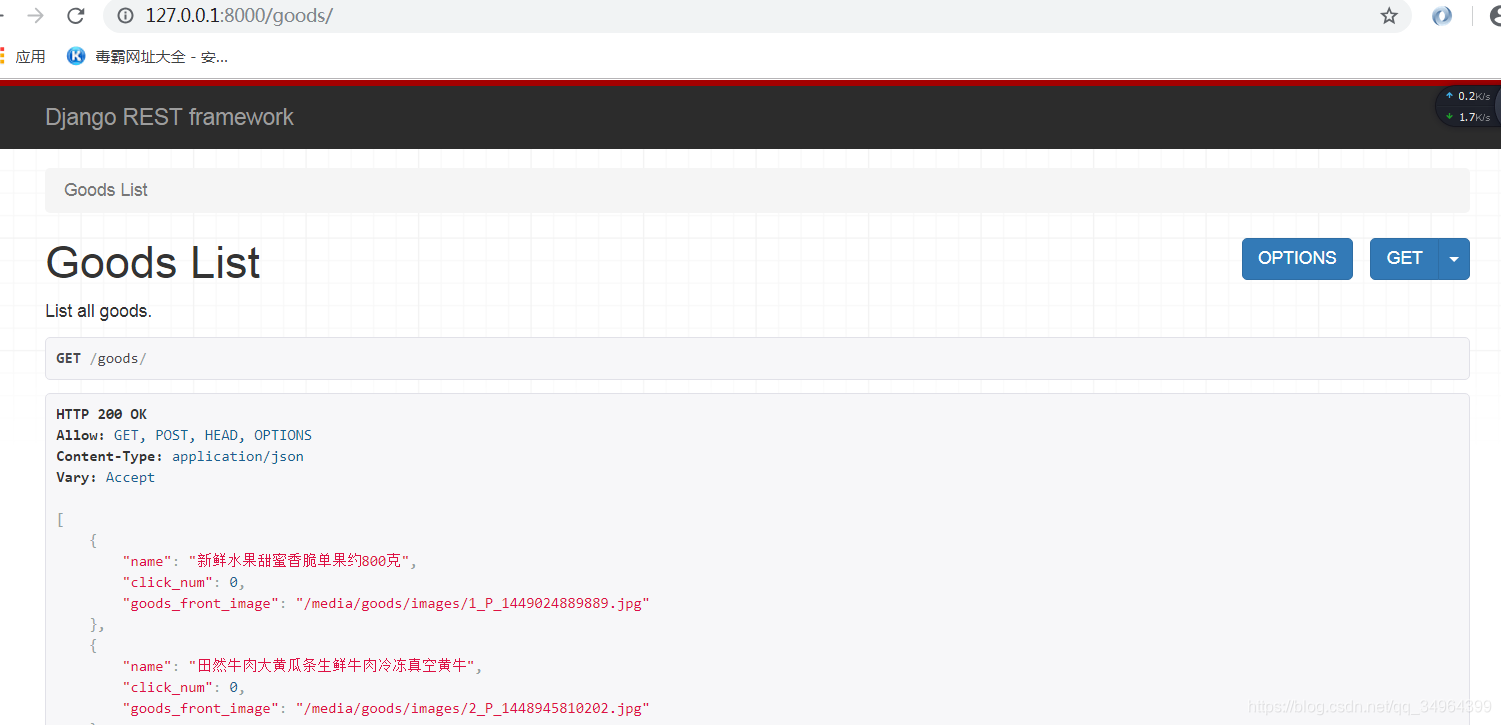This screenshot has width=1501, height=725.
Task: Bookmark this page with the star icon
Action: [x=1389, y=15]
